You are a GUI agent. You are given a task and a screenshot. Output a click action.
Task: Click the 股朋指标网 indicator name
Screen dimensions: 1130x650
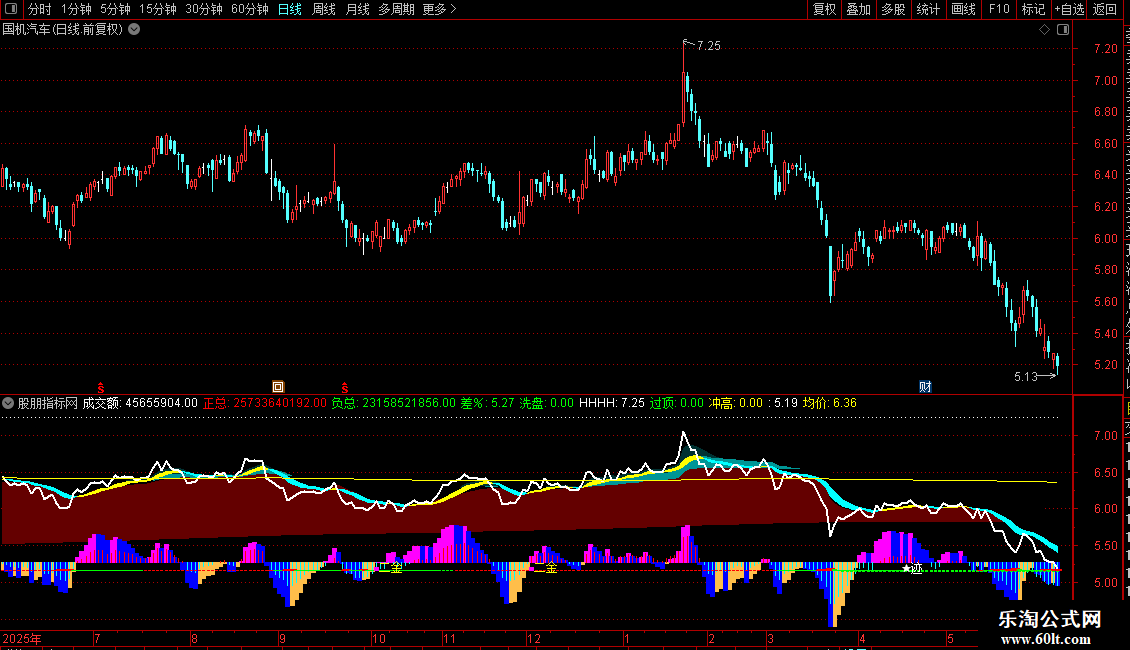[48, 404]
